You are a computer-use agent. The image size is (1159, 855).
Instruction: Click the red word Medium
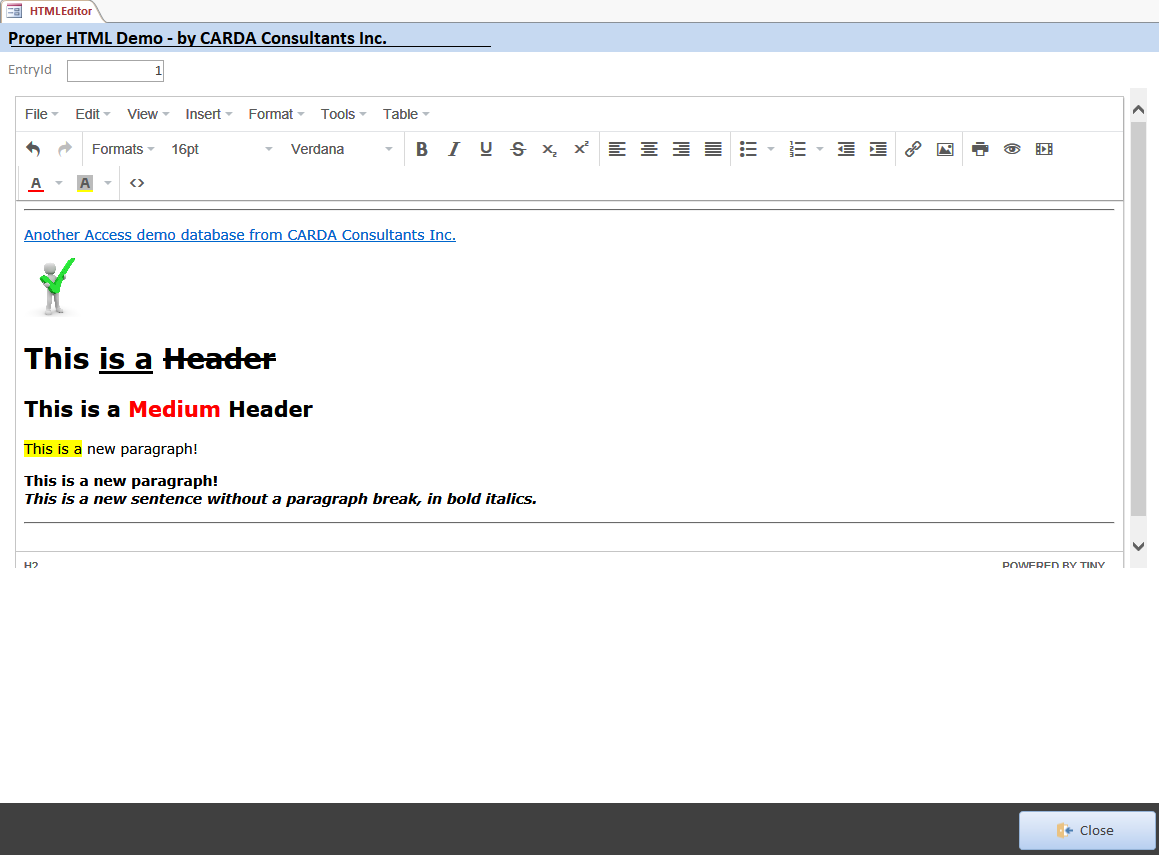[174, 409]
